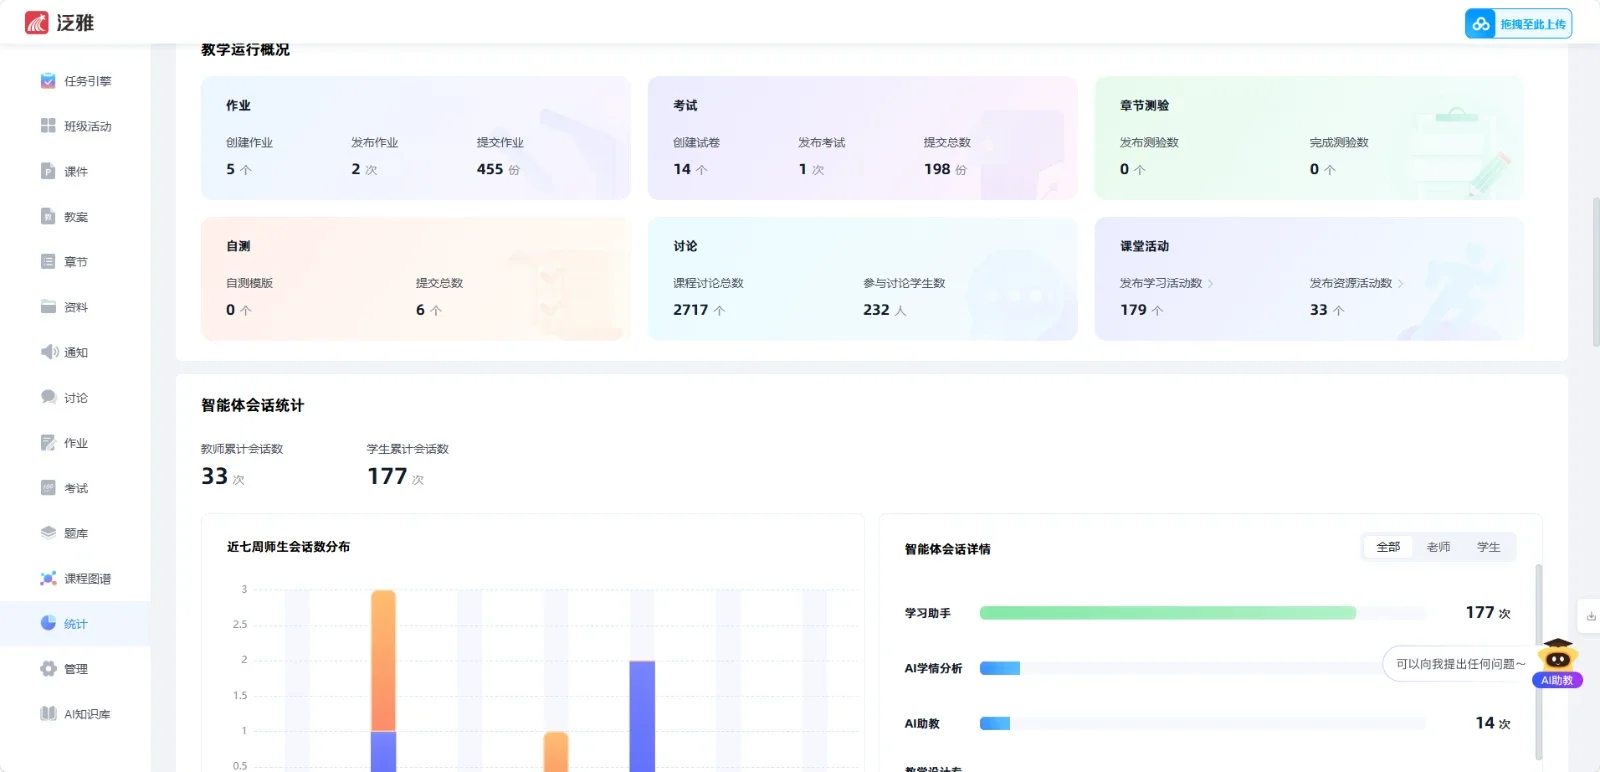Open 章节 sidebar icon
This screenshot has height=772, width=1600.
[x=48, y=262]
